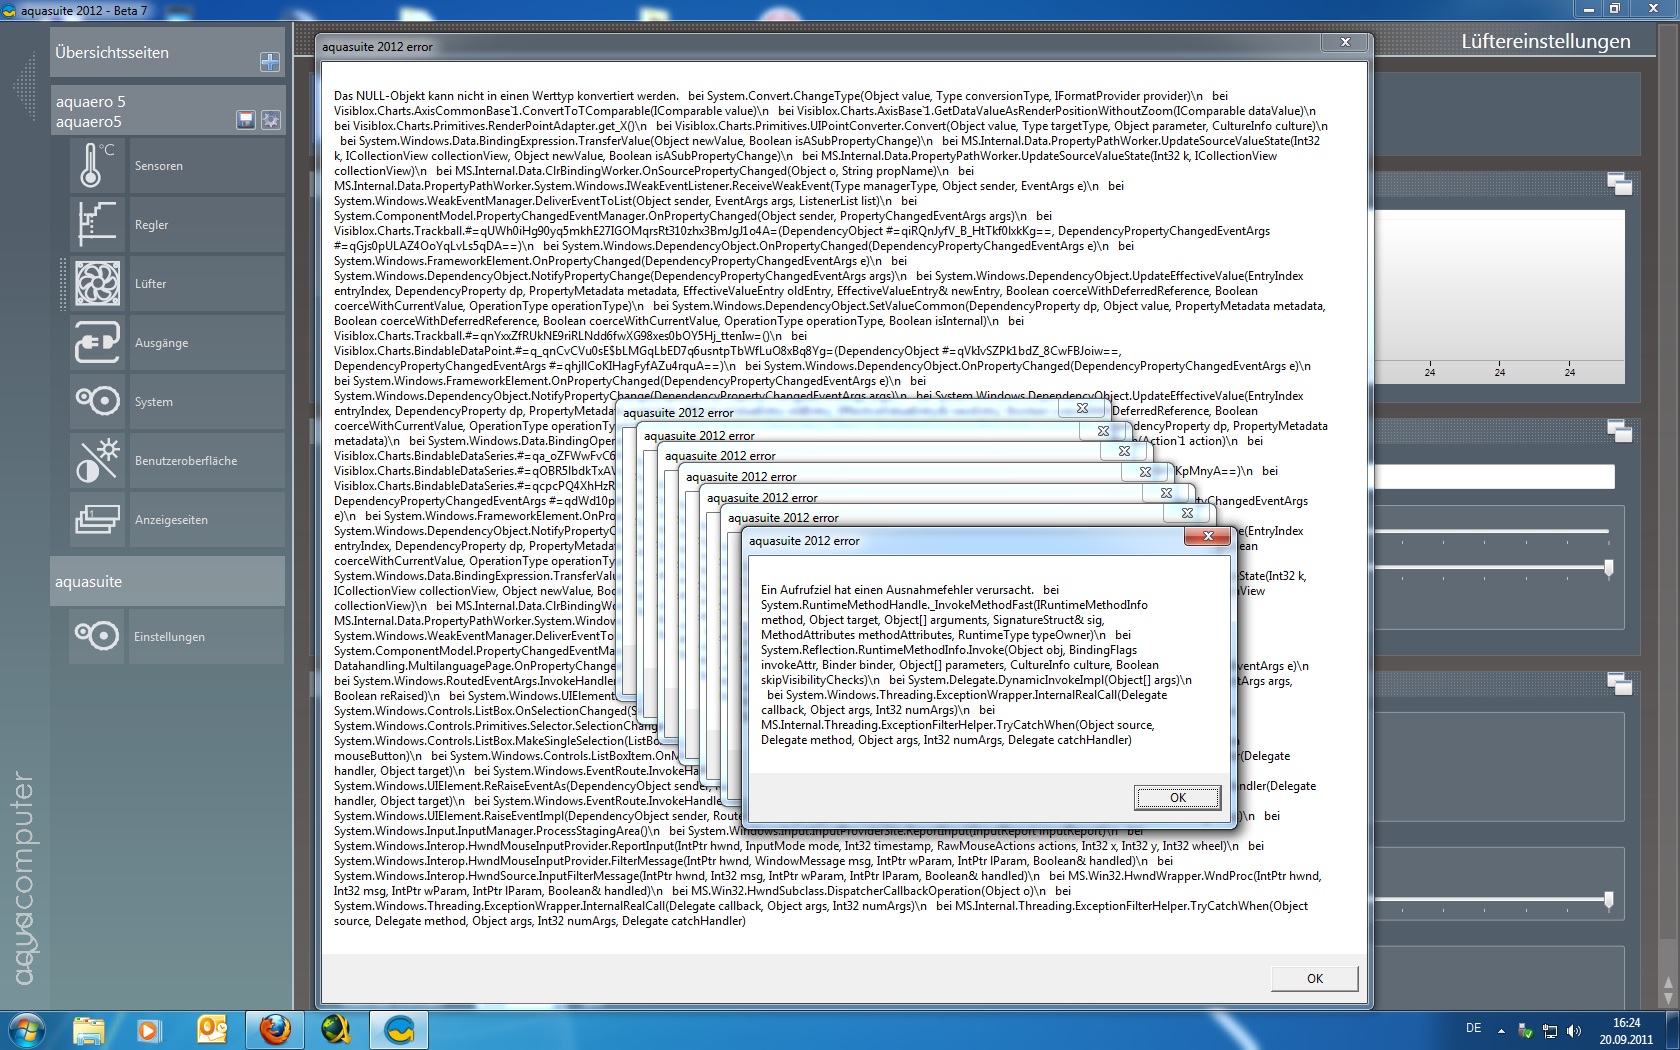This screenshot has width=1680, height=1050.
Task: Open Outlook from the taskbar
Action: pos(212,1030)
